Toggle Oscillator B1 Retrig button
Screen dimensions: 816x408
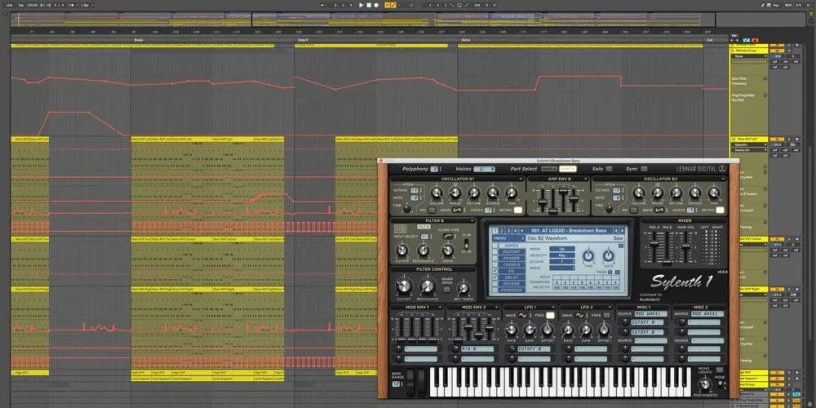(518, 210)
